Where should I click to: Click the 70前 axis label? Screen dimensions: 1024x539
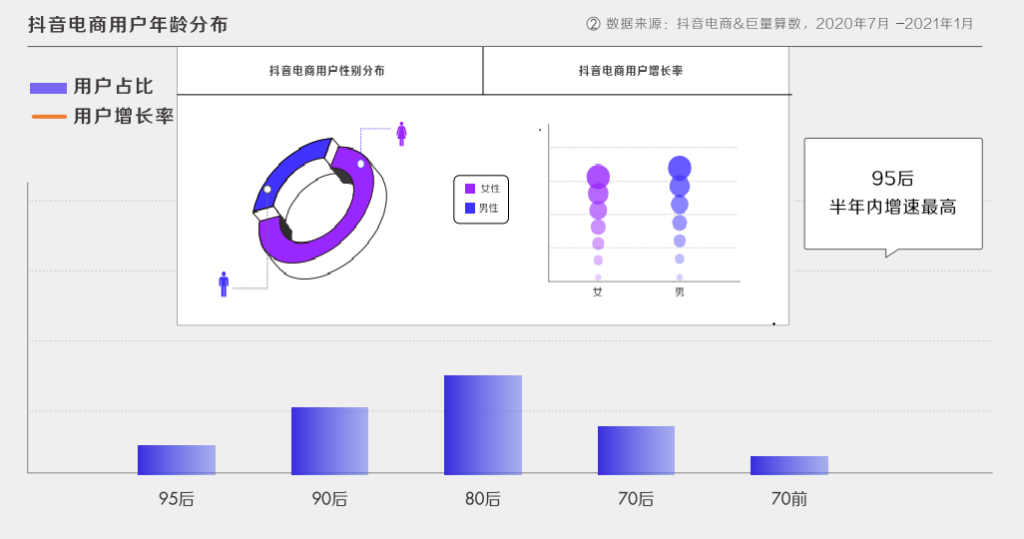point(789,499)
